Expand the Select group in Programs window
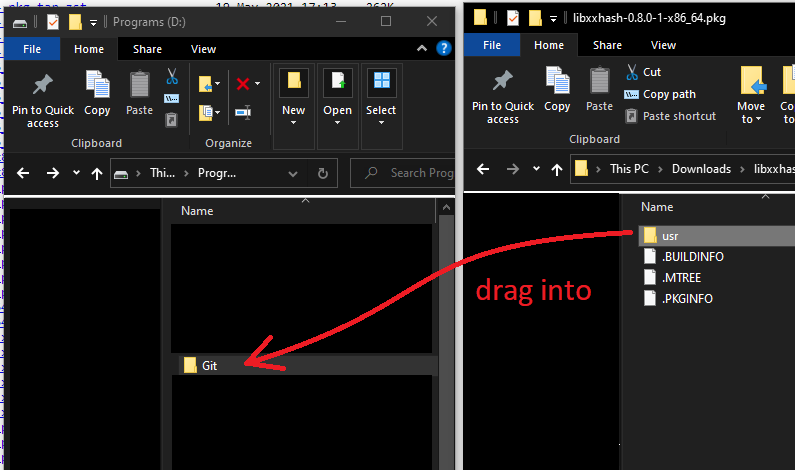Image resolution: width=795 pixels, height=470 pixels. pos(381,106)
